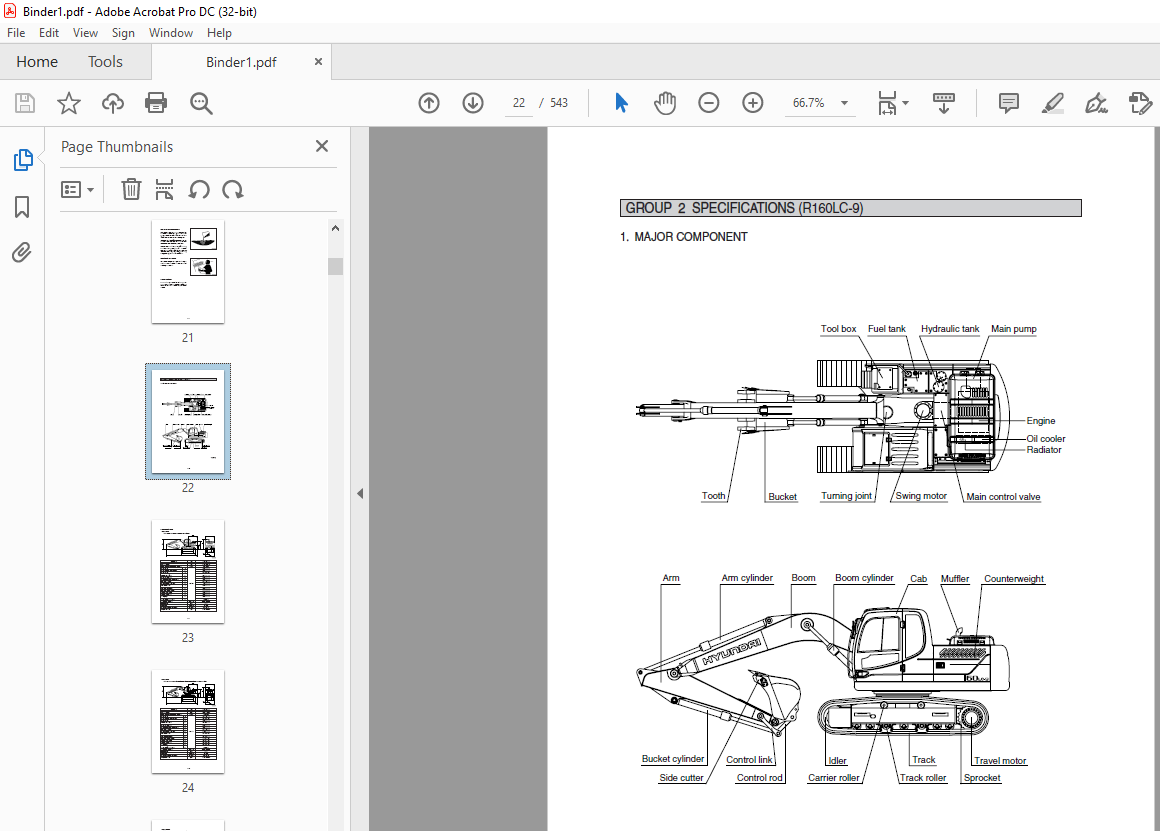Show the Page Thumbnails panel icon

[23, 159]
